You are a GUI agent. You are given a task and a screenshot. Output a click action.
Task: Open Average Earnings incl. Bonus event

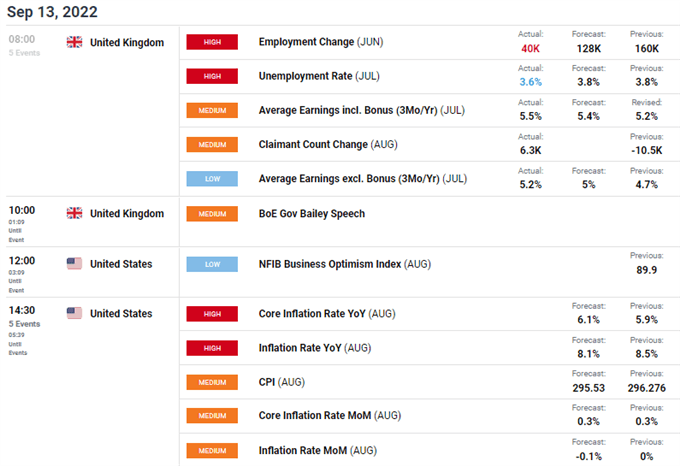[362, 110]
